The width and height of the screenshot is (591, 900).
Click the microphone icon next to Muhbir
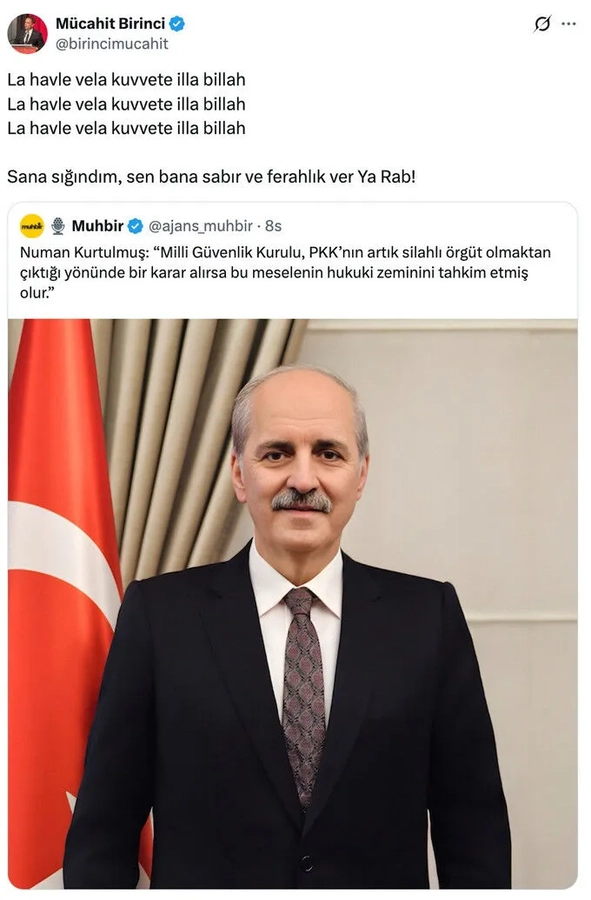[58, 226]
